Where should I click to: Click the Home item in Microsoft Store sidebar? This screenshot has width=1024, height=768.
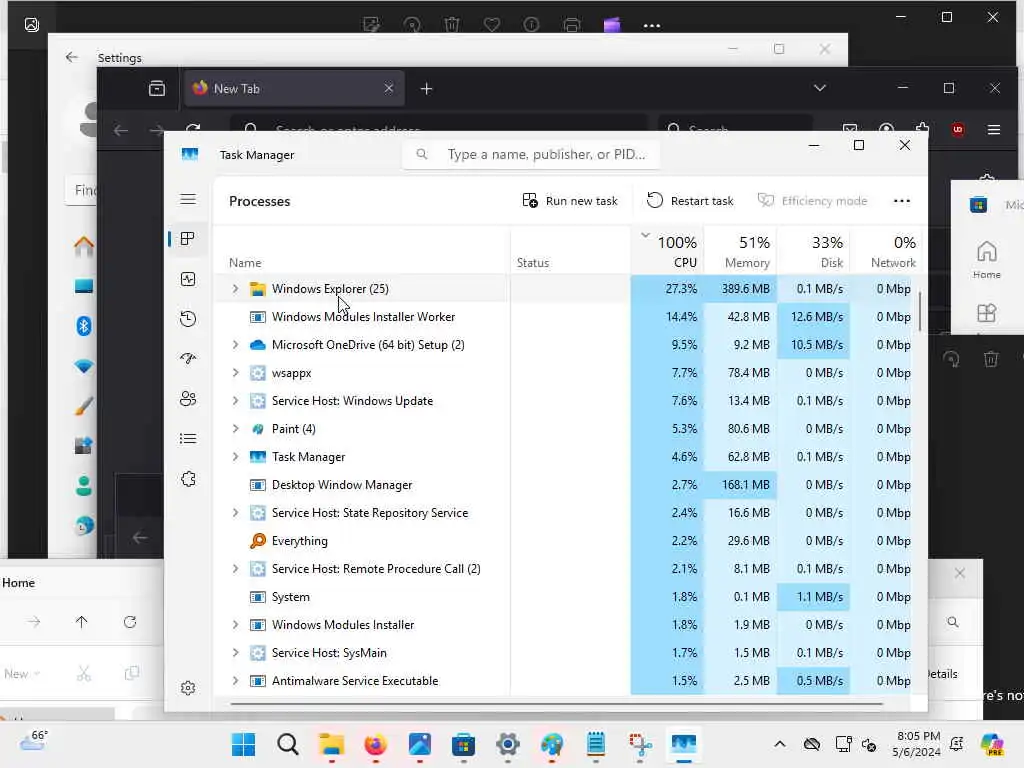[987, 259]
